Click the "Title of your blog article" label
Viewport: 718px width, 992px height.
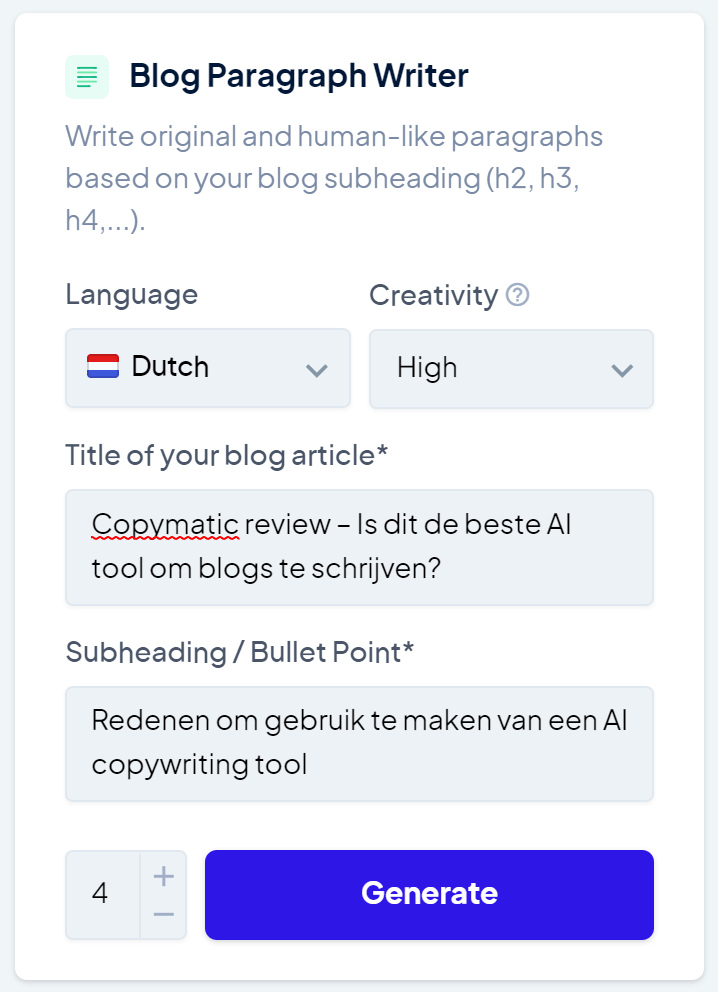click(x=226, y=455)
